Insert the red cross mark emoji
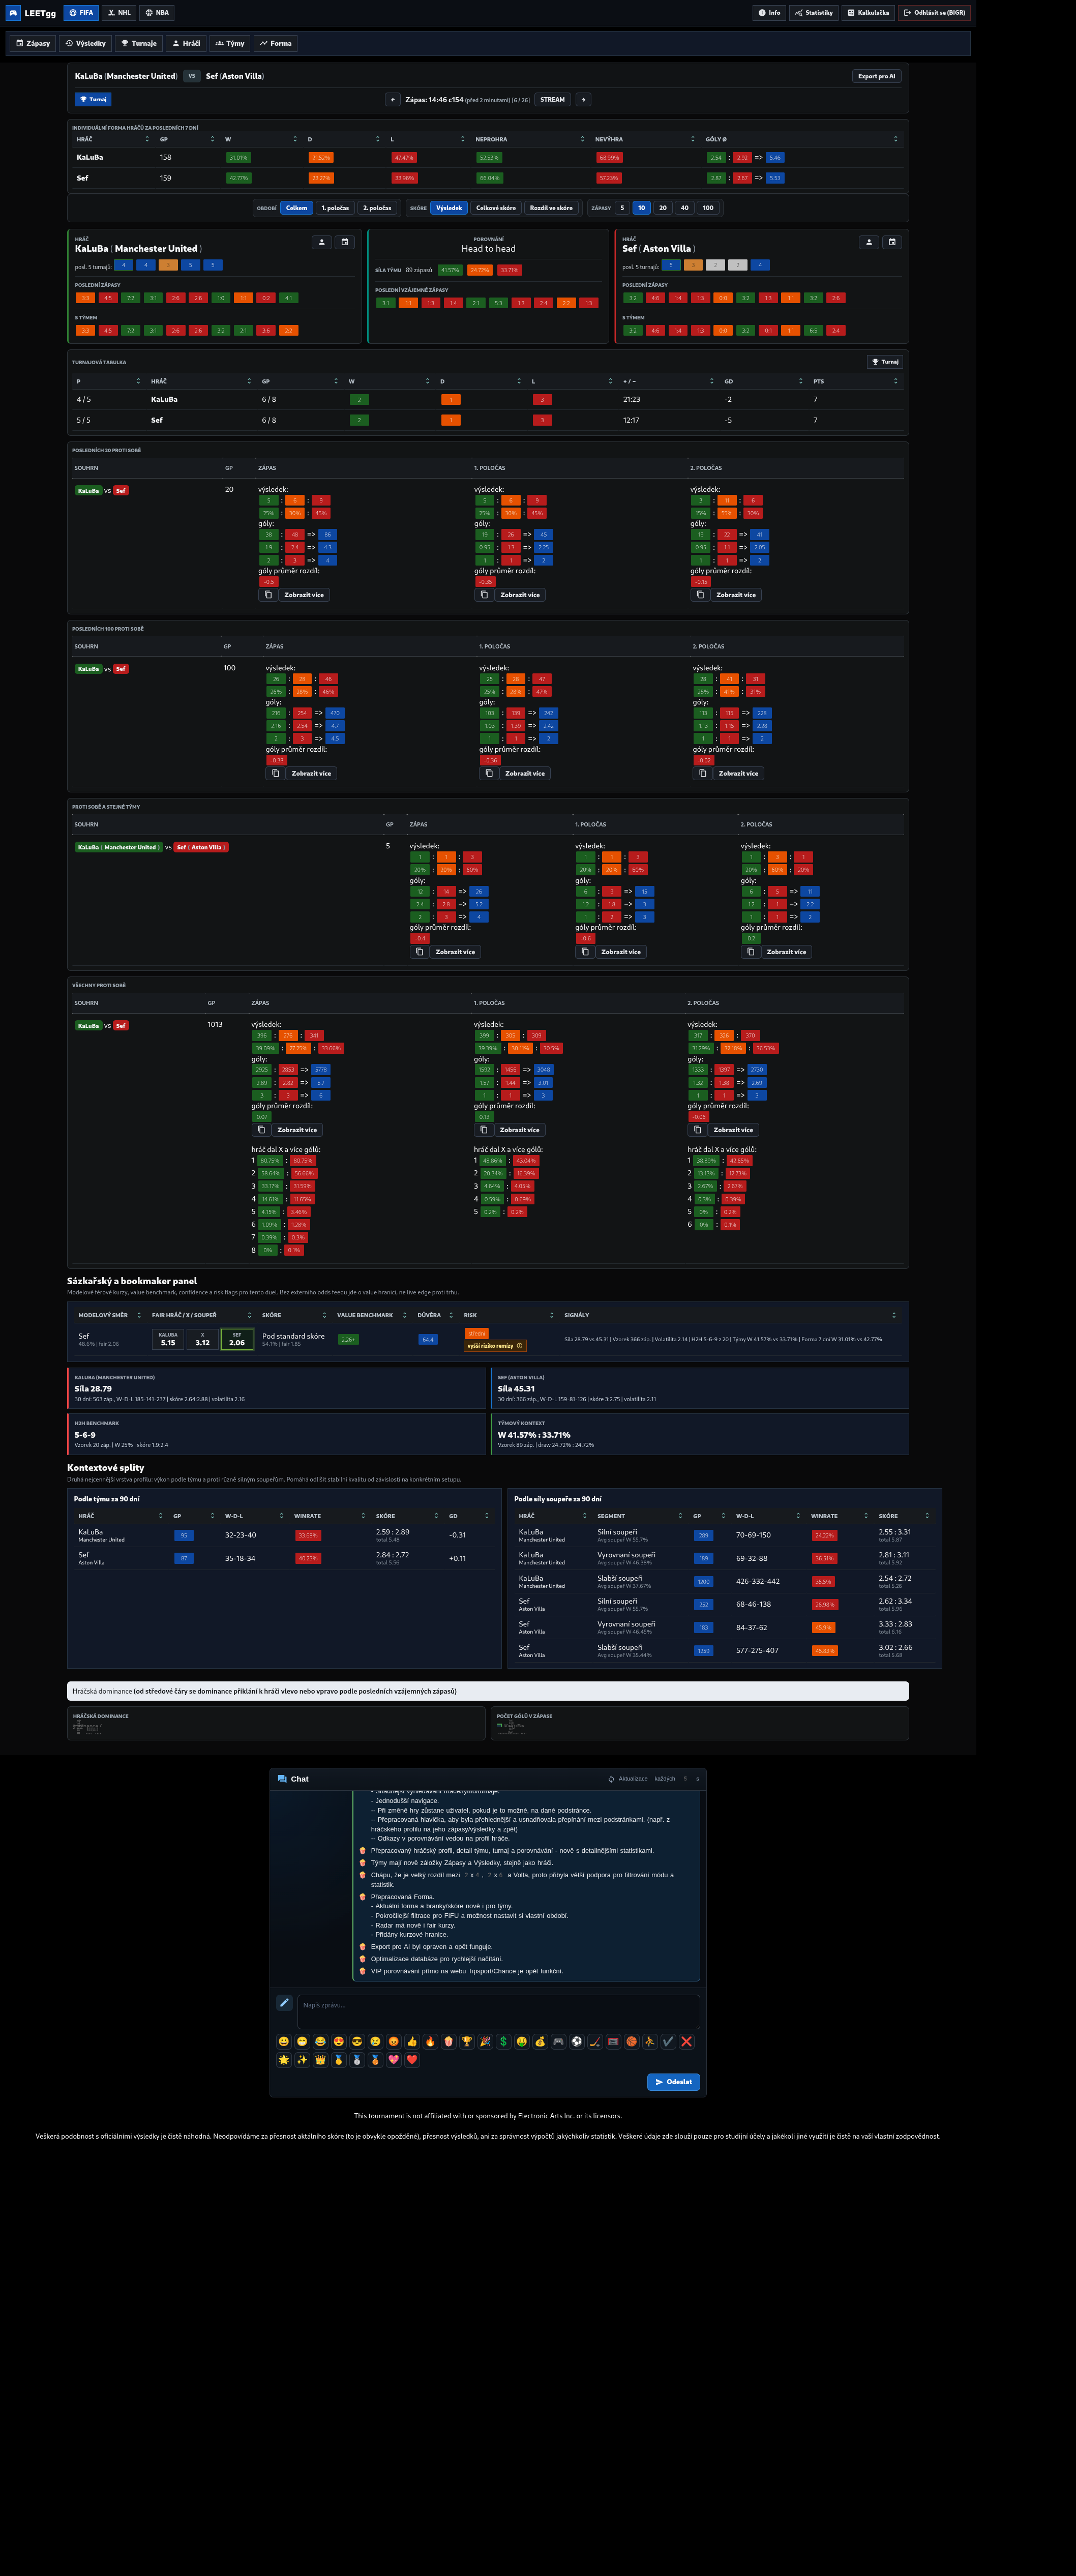This screenshot has width=1076, height=2576. point(686,2042)
